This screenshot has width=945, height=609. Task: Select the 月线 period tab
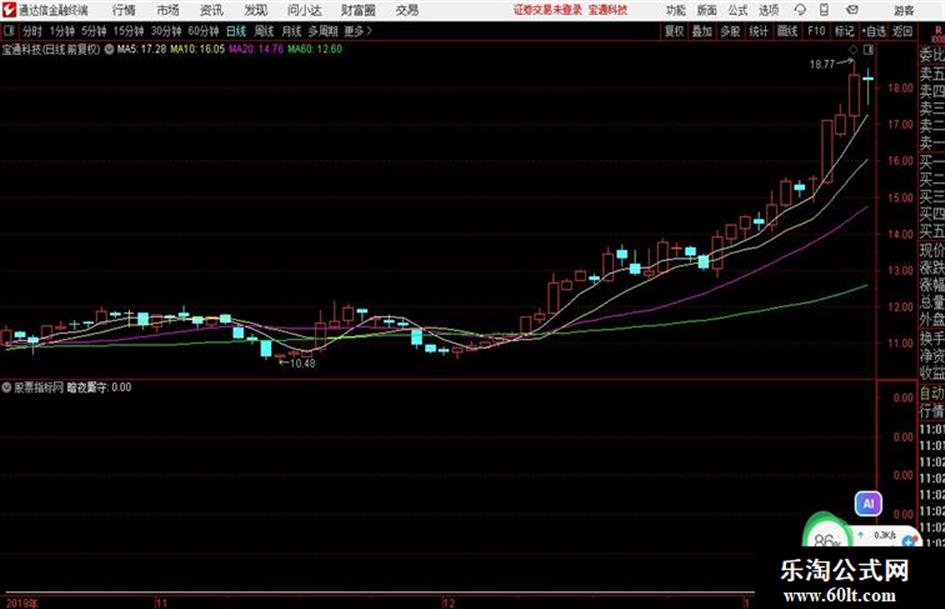tap(292, 31)
